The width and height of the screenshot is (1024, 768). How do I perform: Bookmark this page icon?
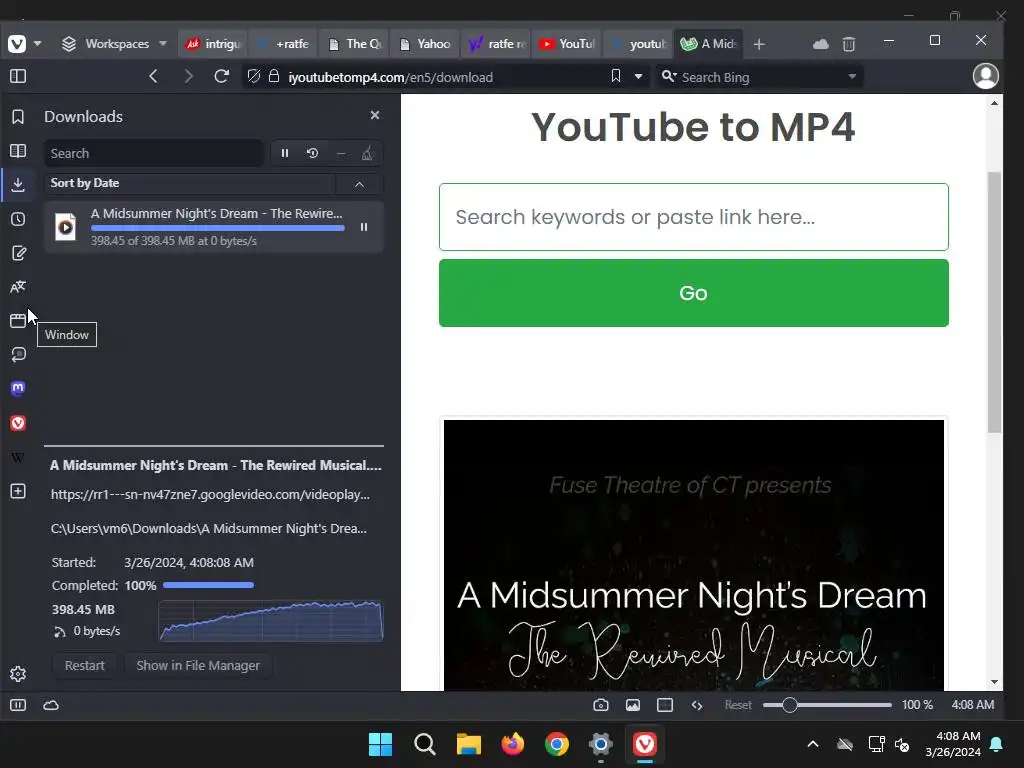pos(615,76)
